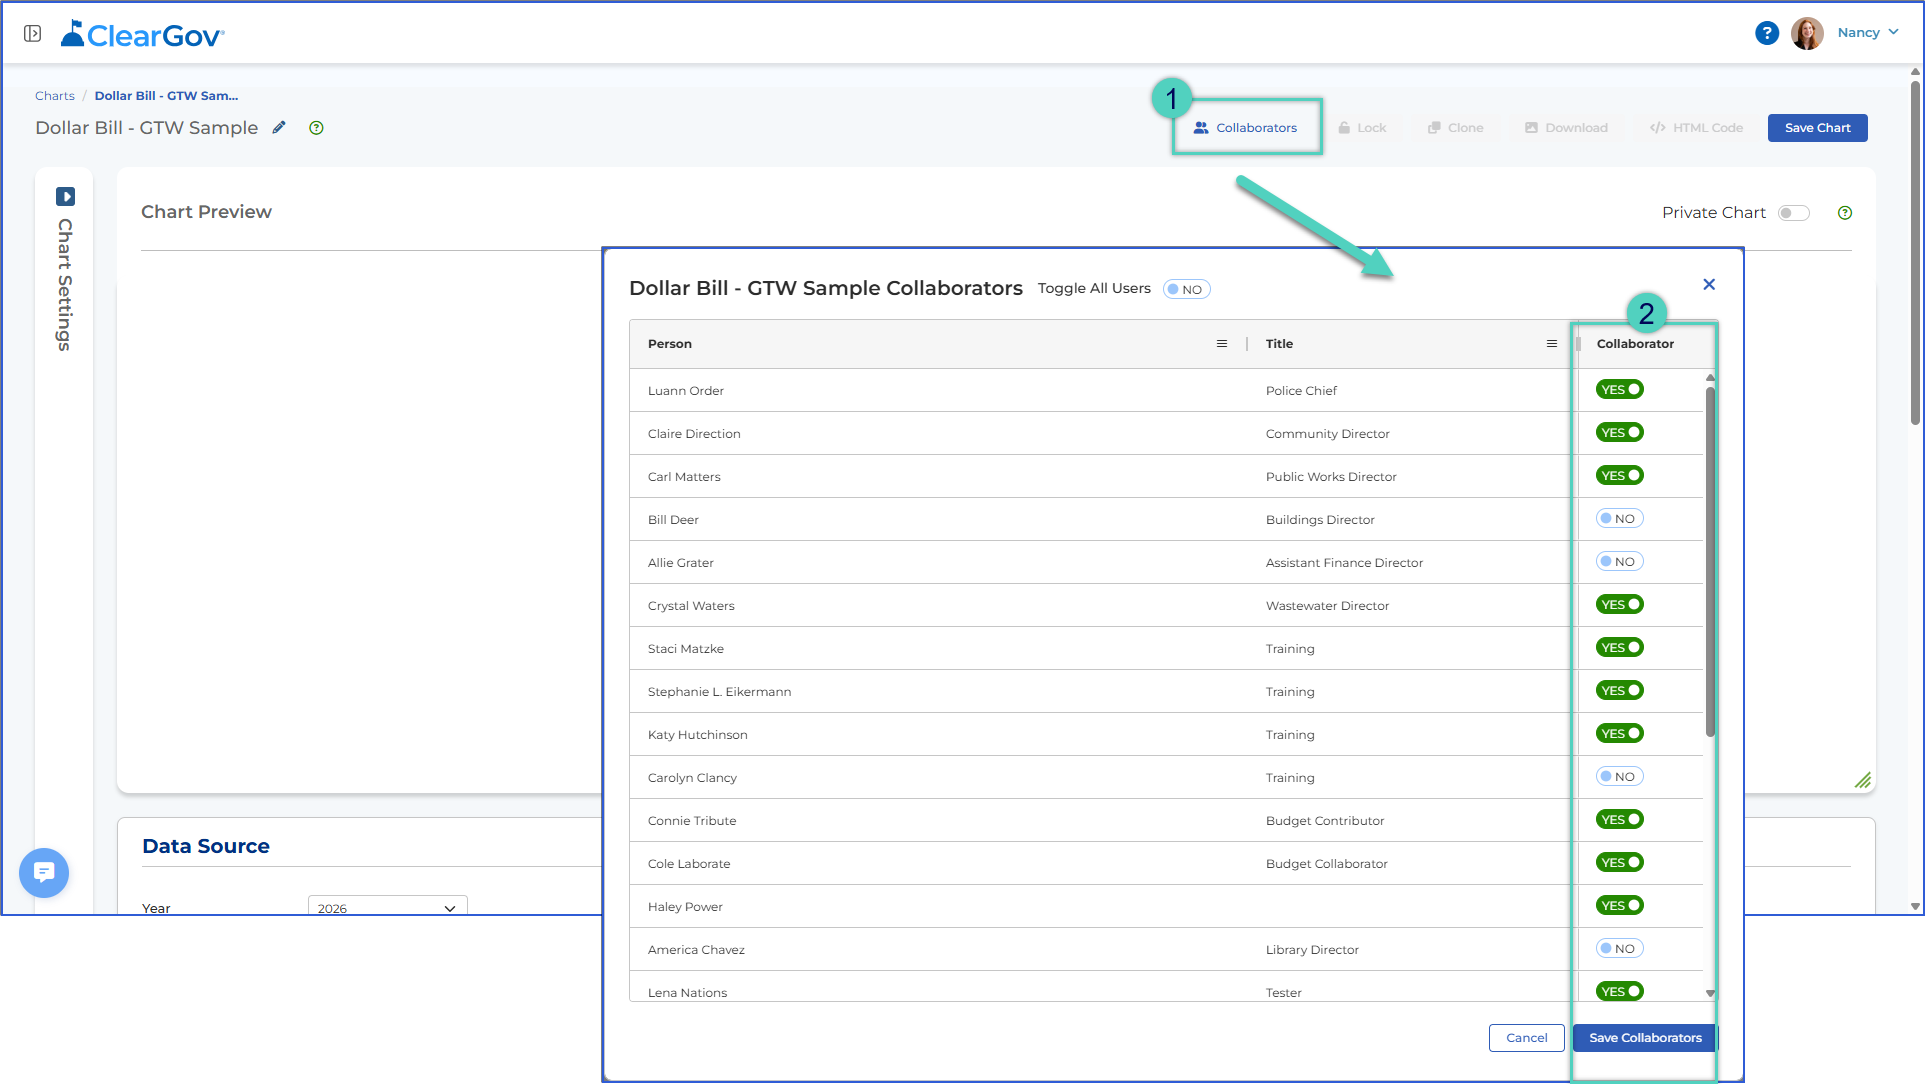Collapse the sidebar panel icon near logo

tap(32, 34)
